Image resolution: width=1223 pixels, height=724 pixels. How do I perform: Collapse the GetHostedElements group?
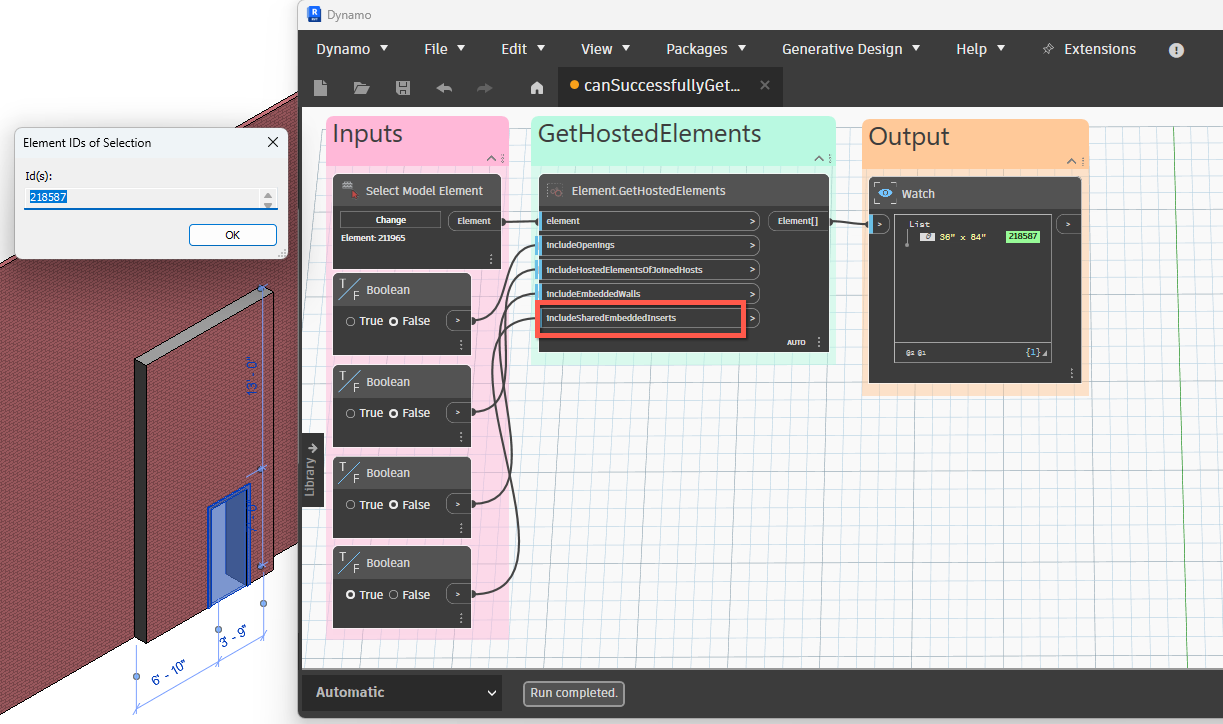click(817, 159)
